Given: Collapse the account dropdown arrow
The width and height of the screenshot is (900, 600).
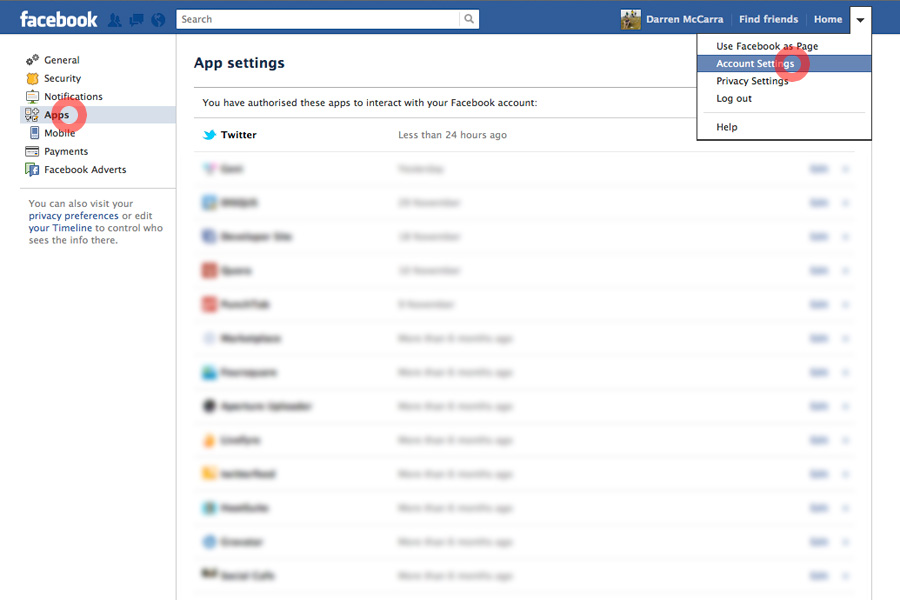Looking at the screenshot, I should (x=860, y=20).
